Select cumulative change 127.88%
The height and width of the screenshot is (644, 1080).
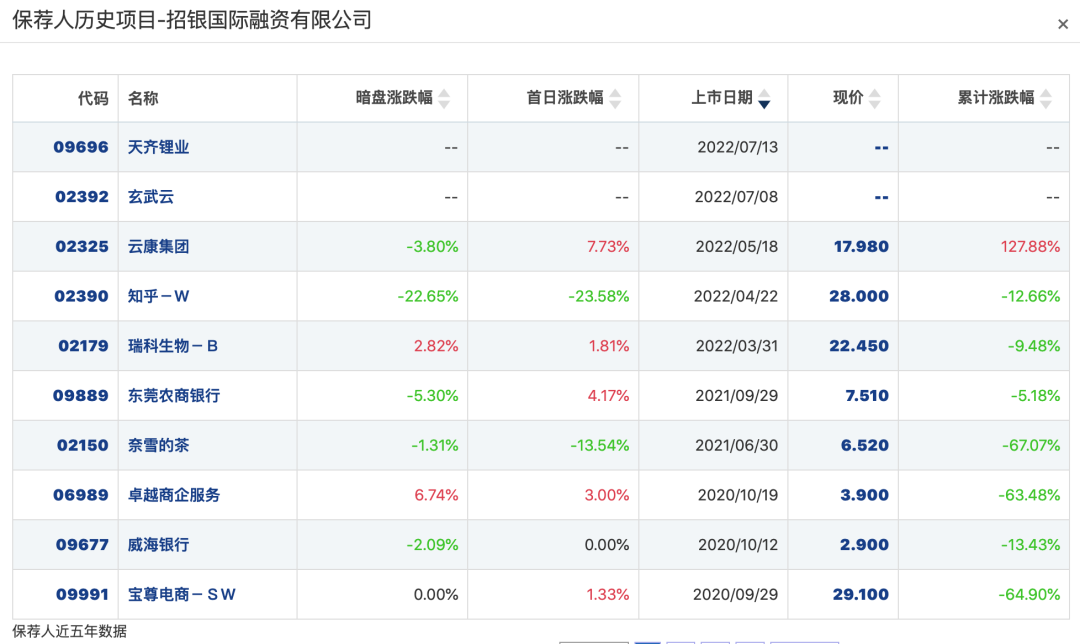[x=1030, y=247]
